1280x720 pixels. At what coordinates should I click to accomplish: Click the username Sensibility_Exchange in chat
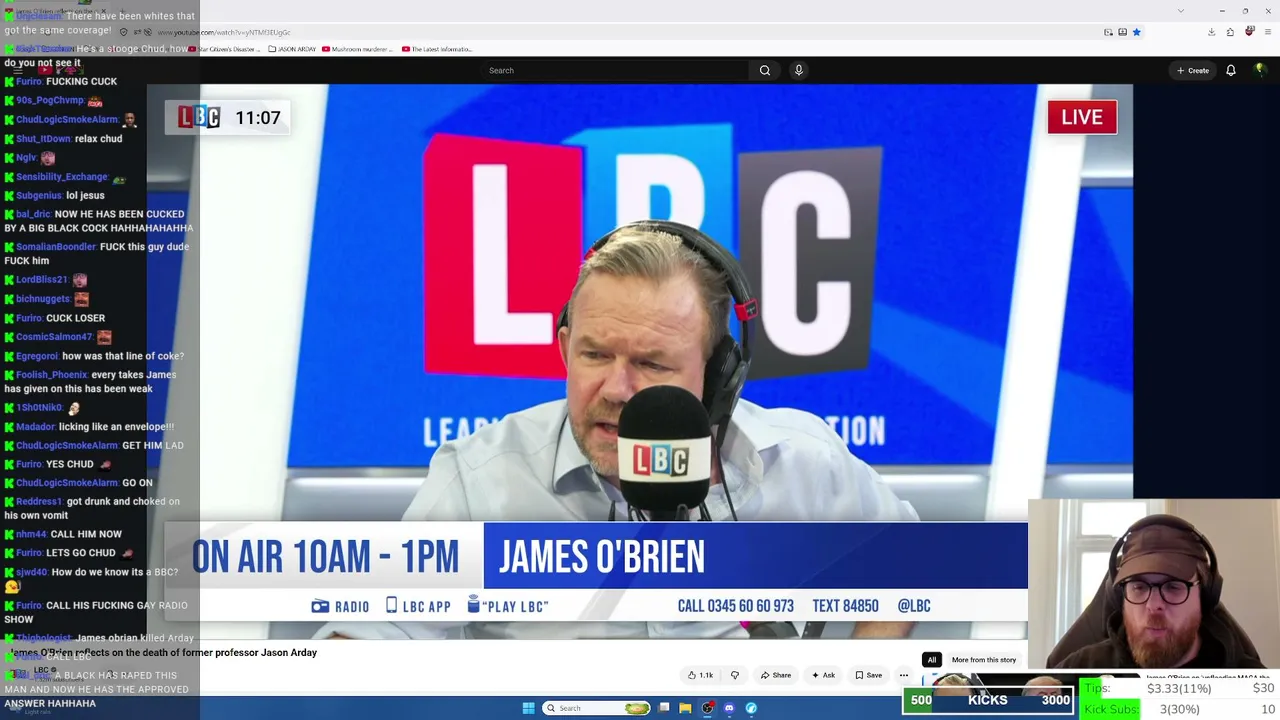click(61, 177)
